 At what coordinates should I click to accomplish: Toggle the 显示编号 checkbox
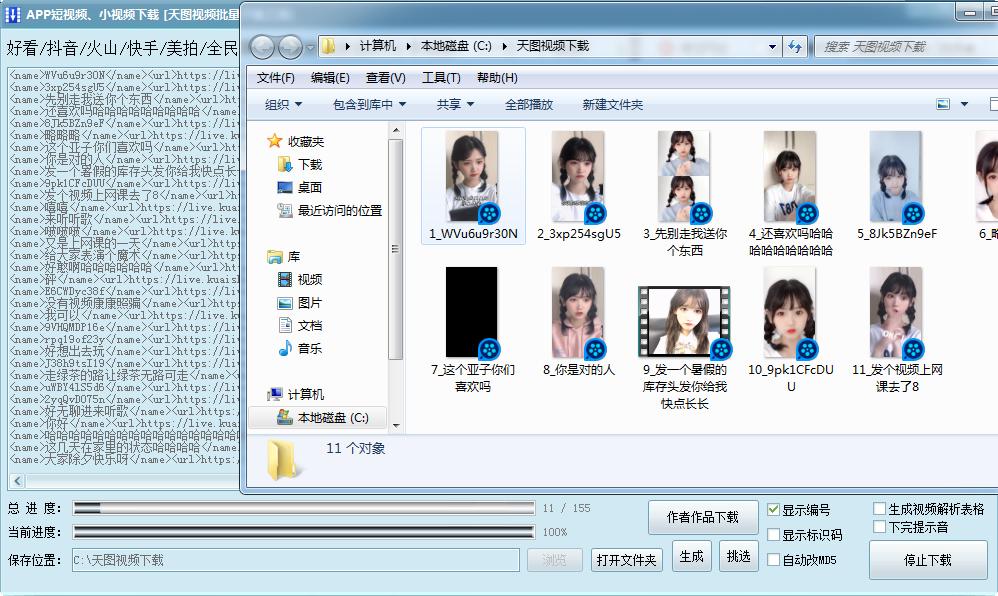[x=773, y=509]
